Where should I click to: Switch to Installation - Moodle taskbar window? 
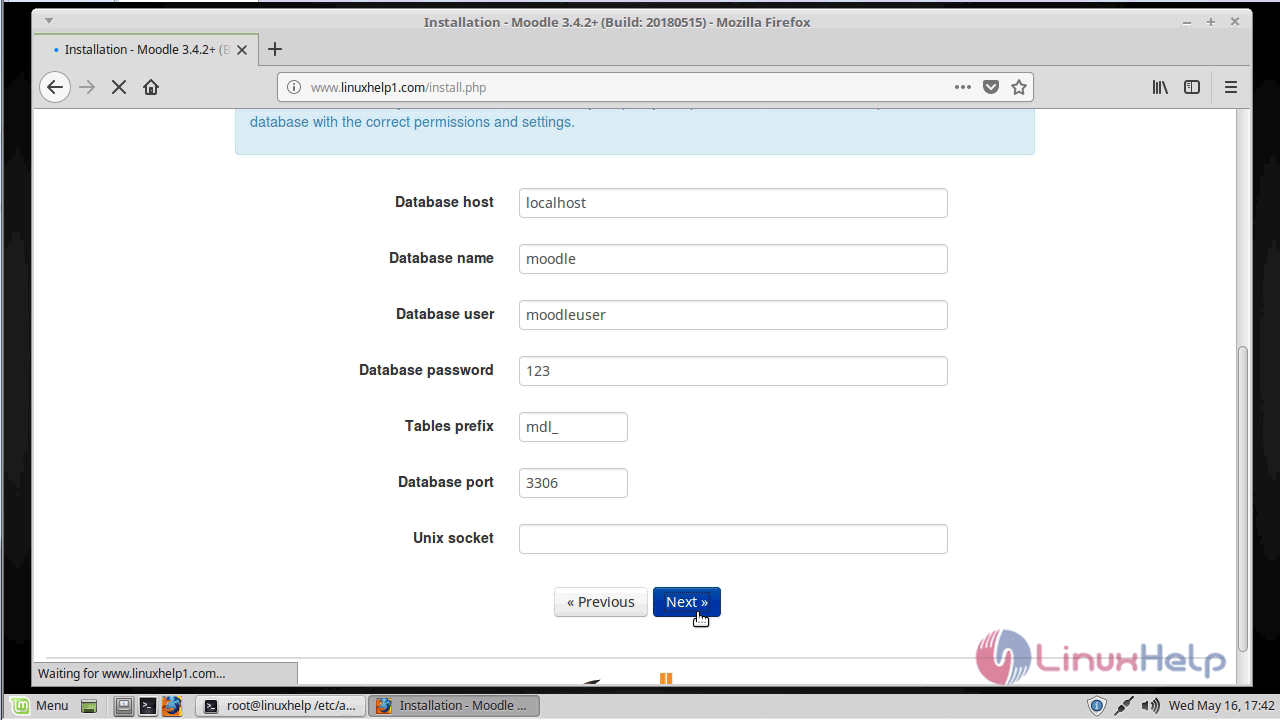coord(454,706)
